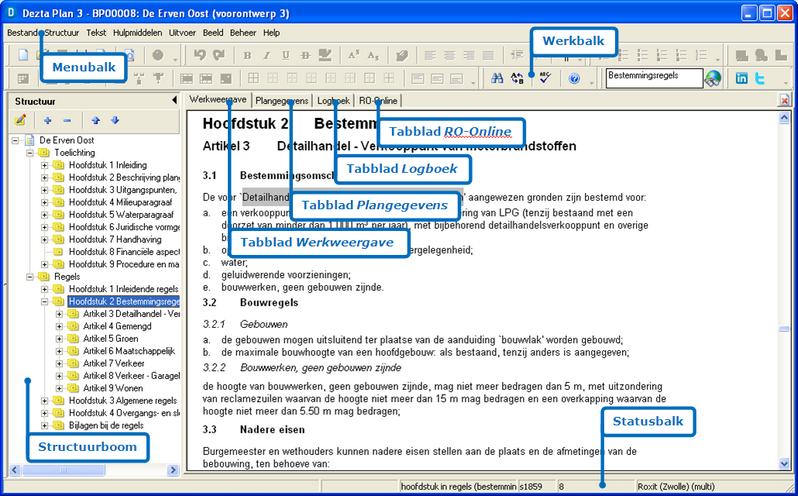Expand Hoofdstuk 4 Milieuparagraaf node

(x=45, y=202)
